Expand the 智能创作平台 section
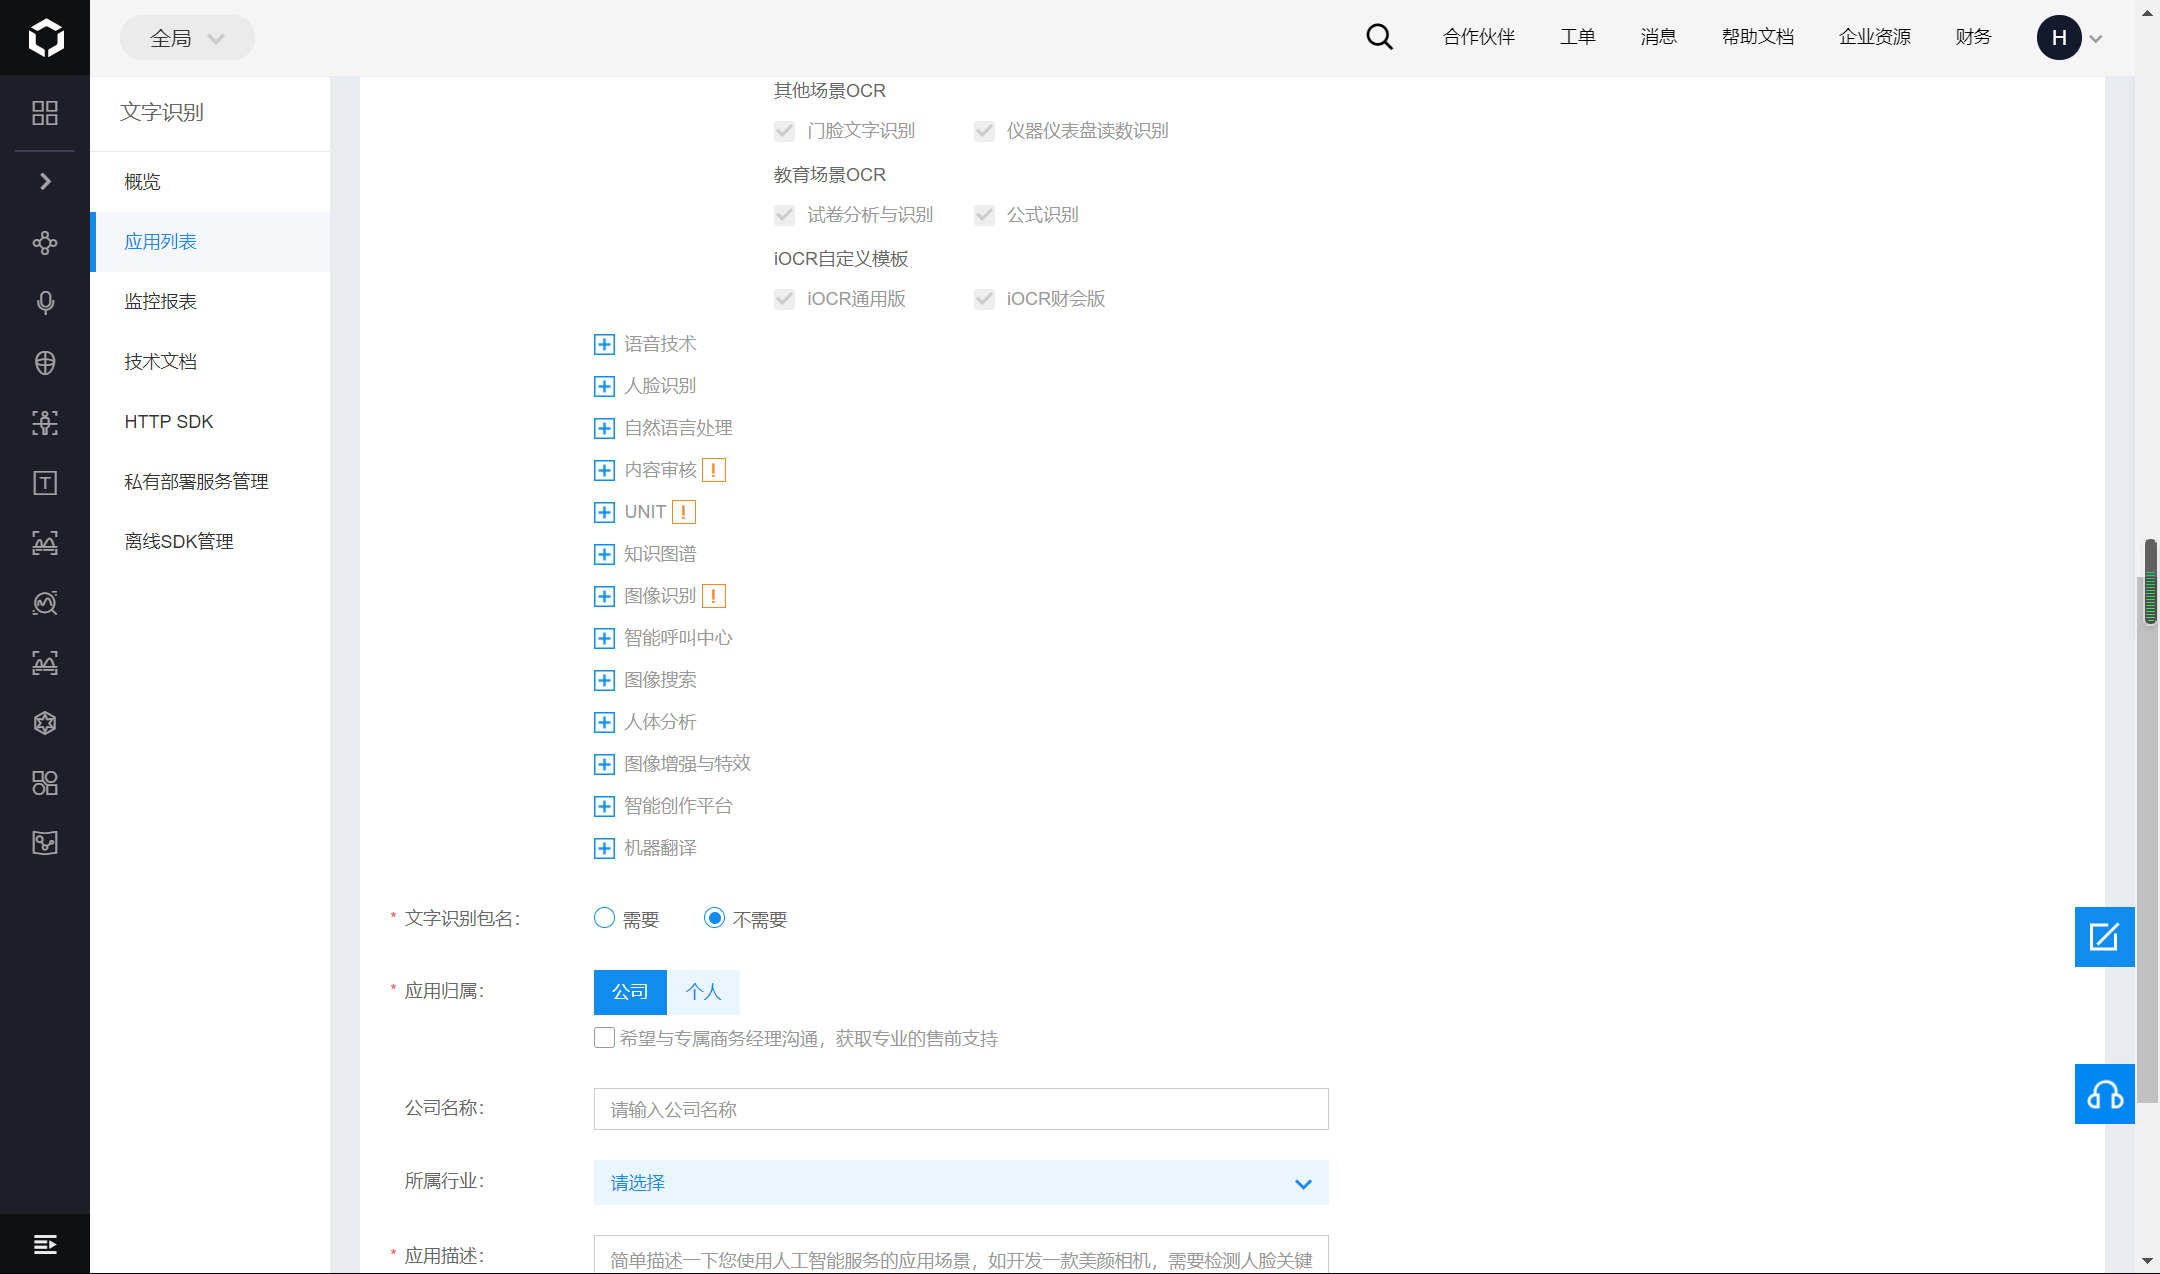Image resolution: width=2160 pixels, height=1274 pixels. (x=604, y=807)
